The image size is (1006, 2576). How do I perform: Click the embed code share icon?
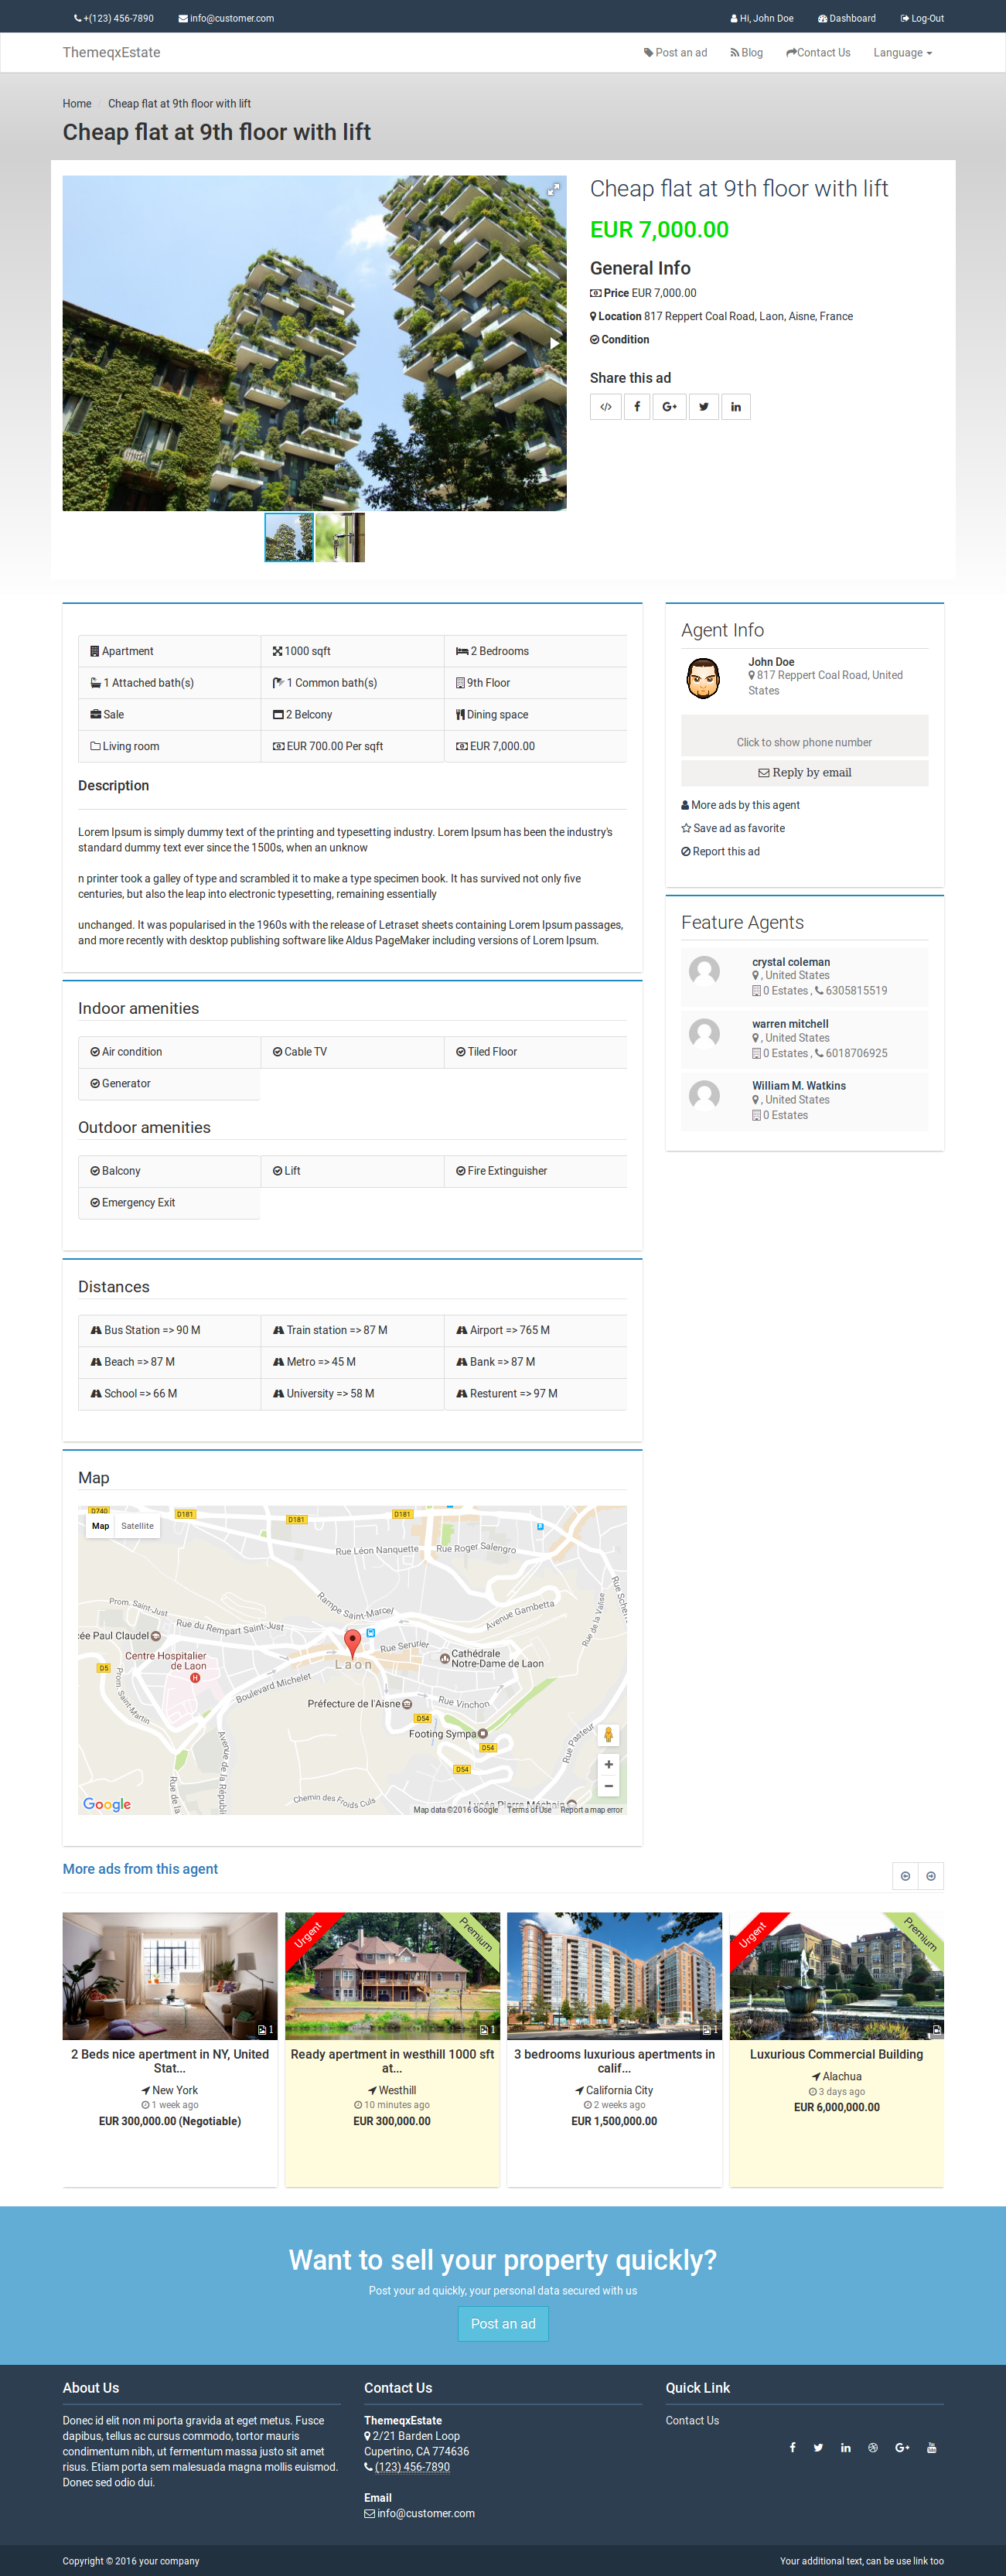tap(605, 406)
